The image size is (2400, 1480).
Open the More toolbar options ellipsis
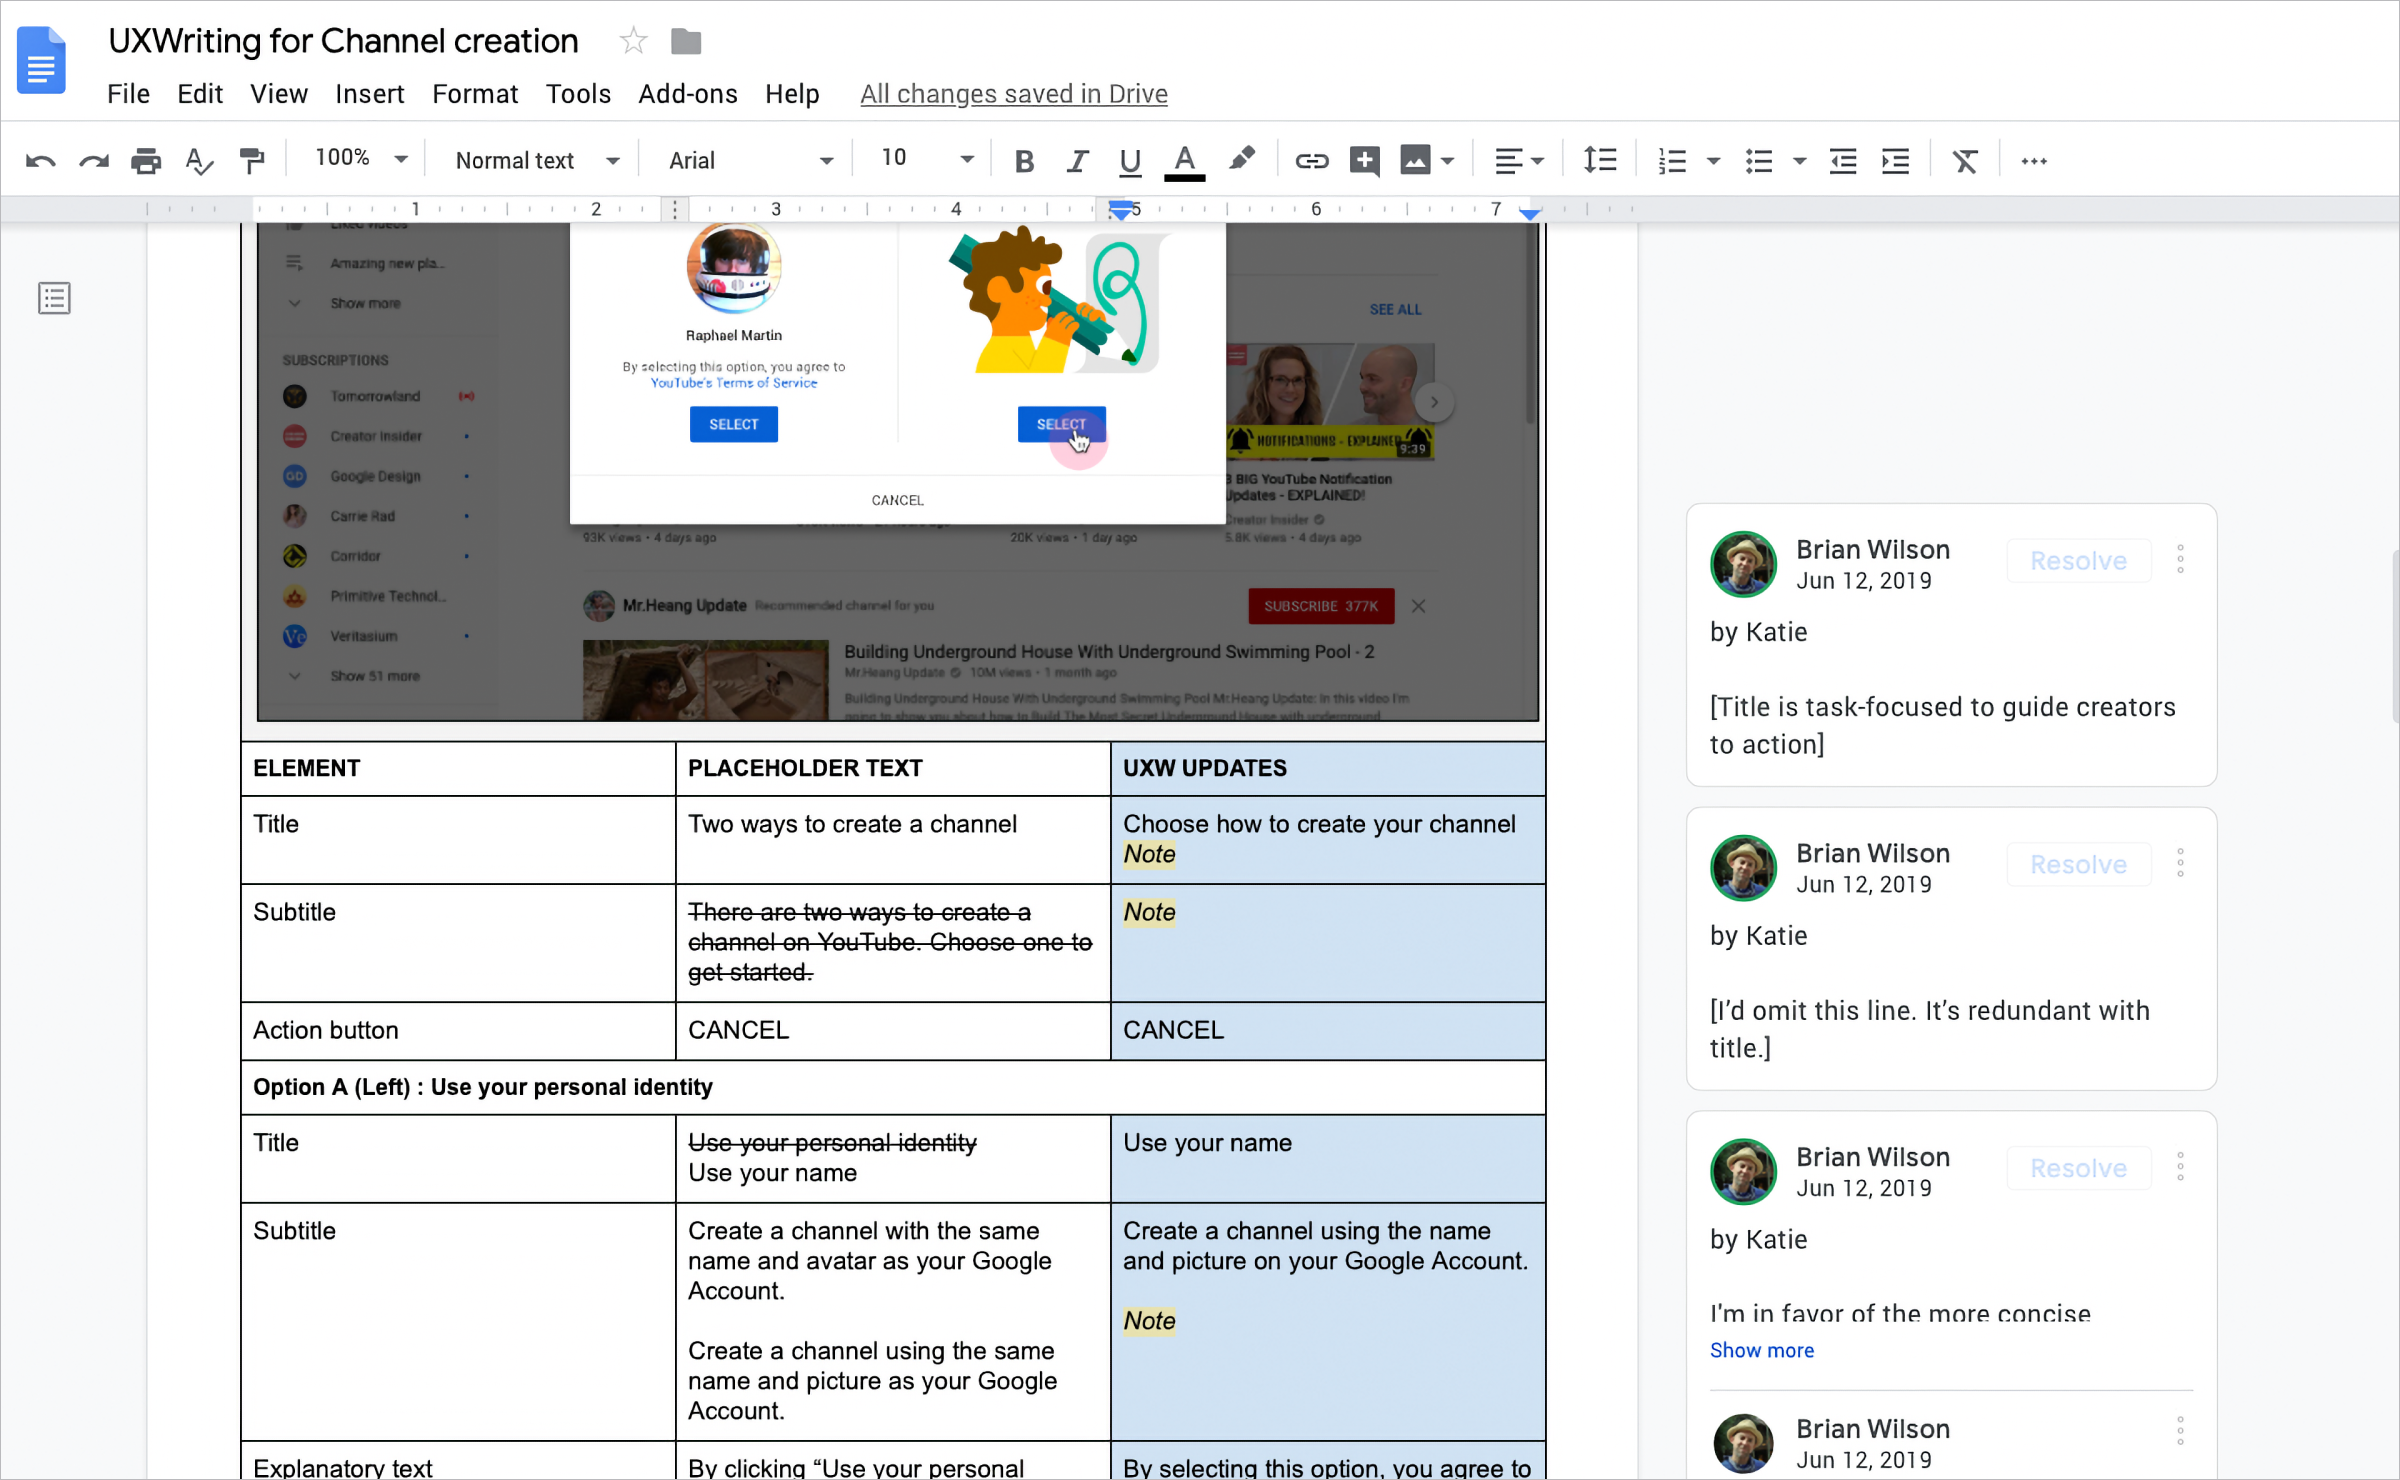pyautogui.click(x=2034, y=161)
